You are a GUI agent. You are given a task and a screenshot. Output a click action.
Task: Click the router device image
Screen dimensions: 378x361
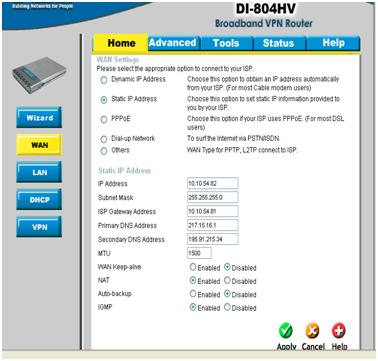coord(39,75)
